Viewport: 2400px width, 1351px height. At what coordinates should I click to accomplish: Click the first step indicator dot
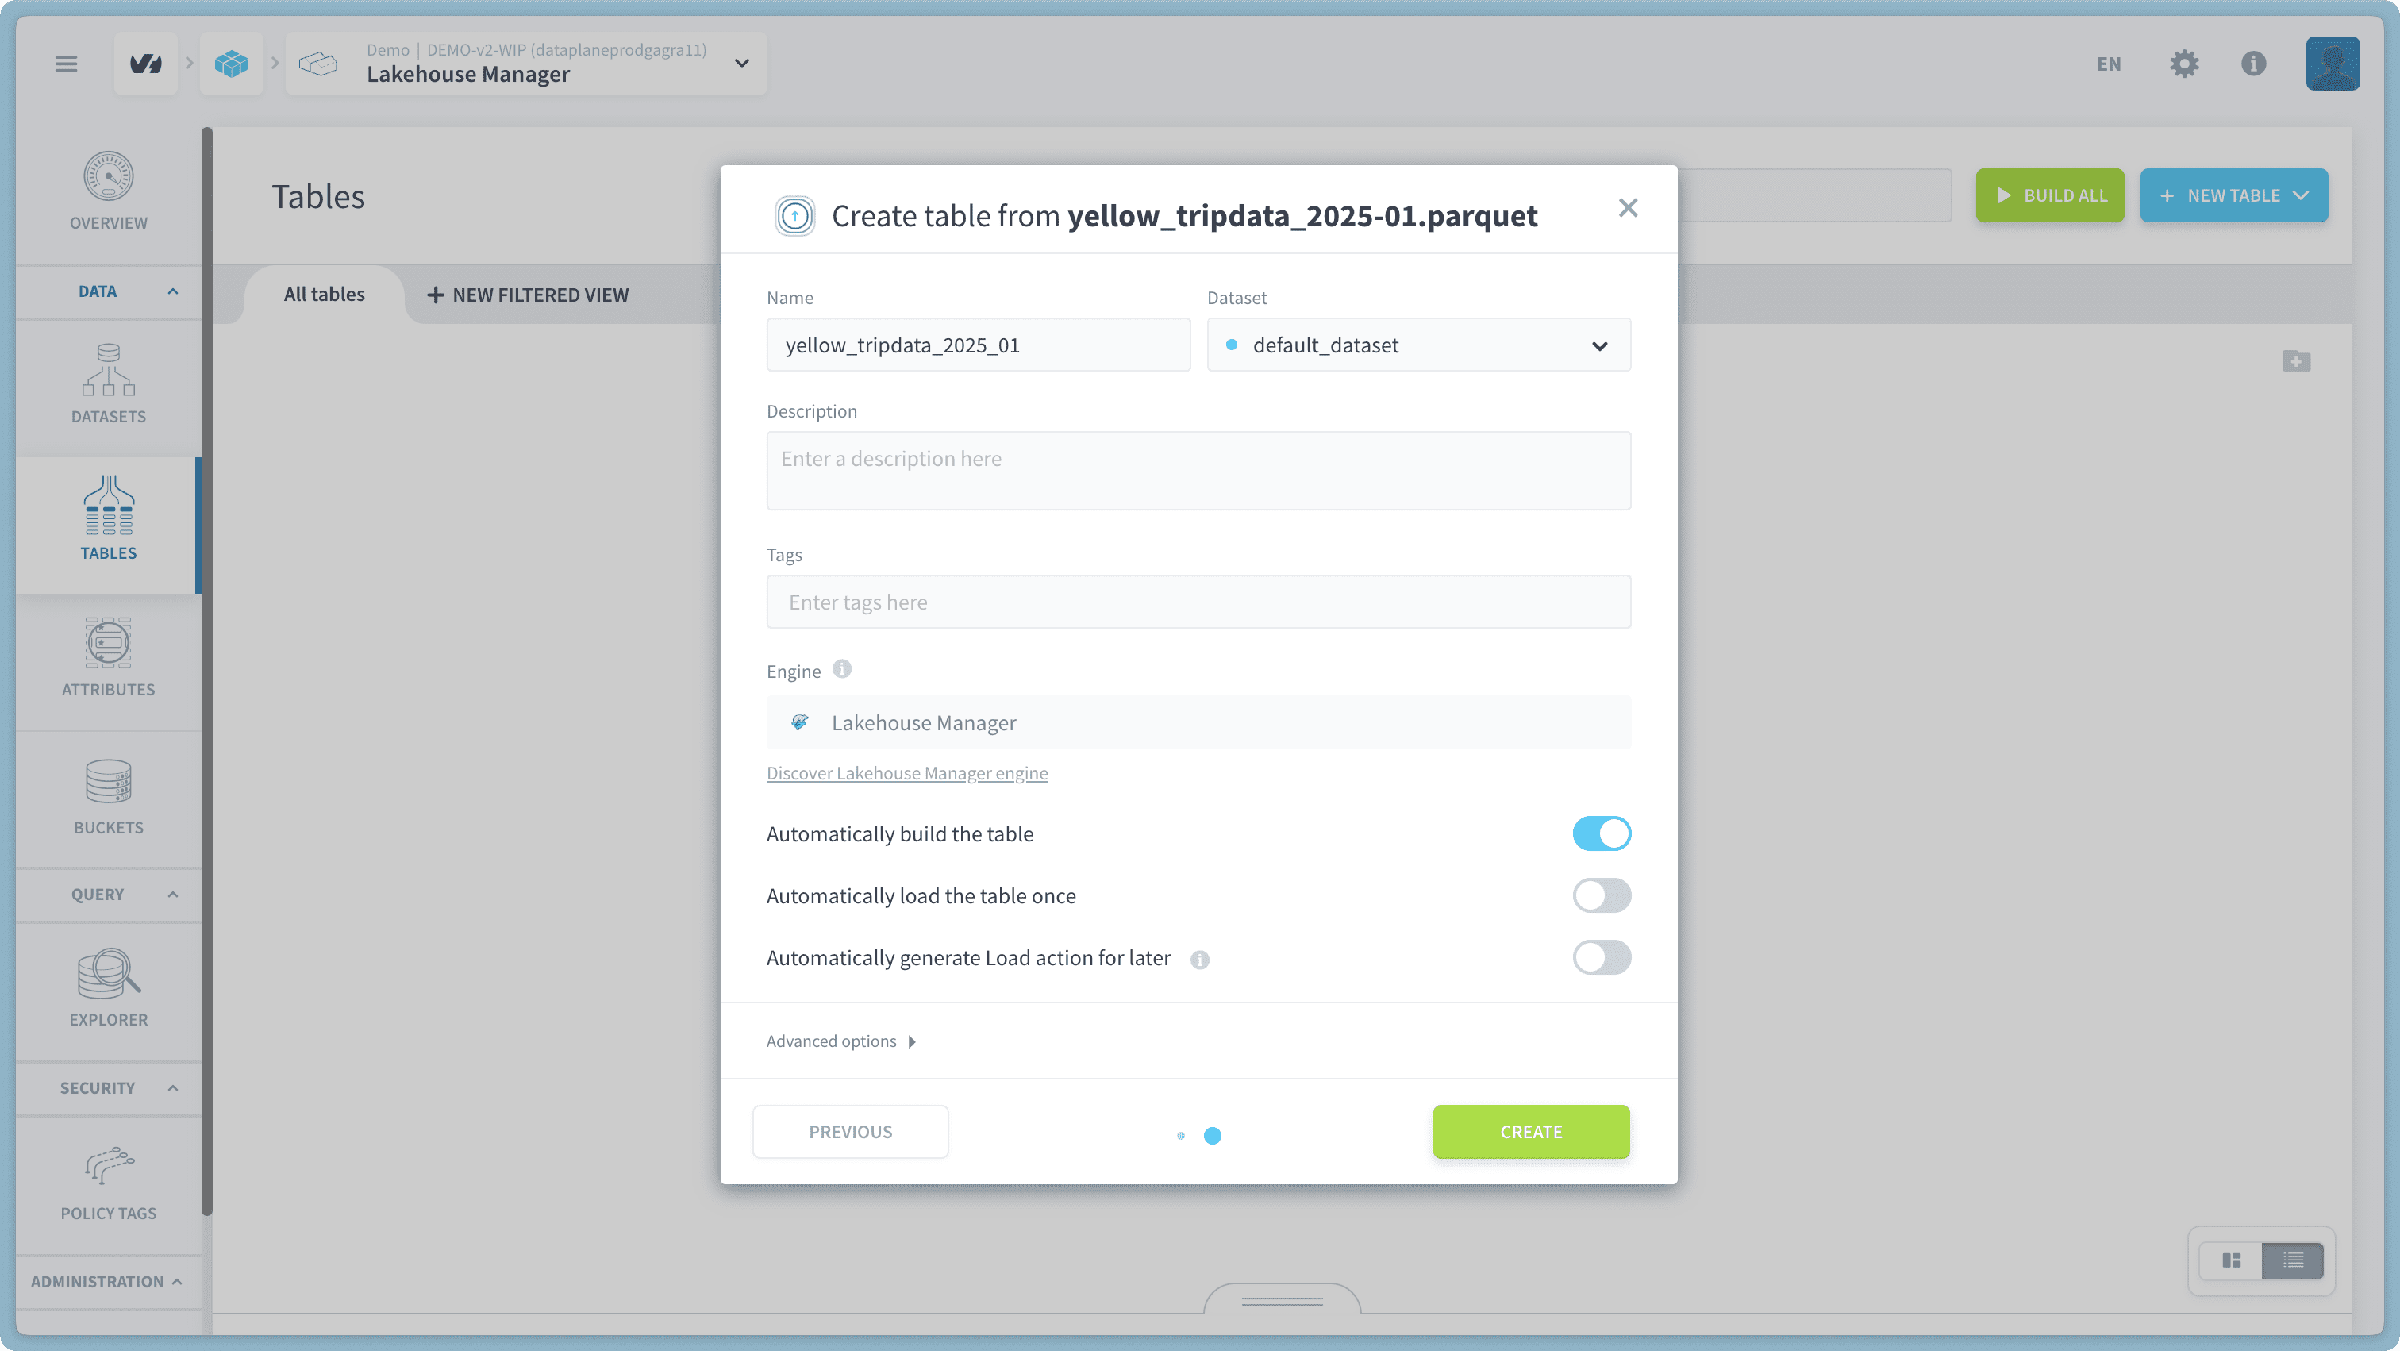[1181, 1136]
